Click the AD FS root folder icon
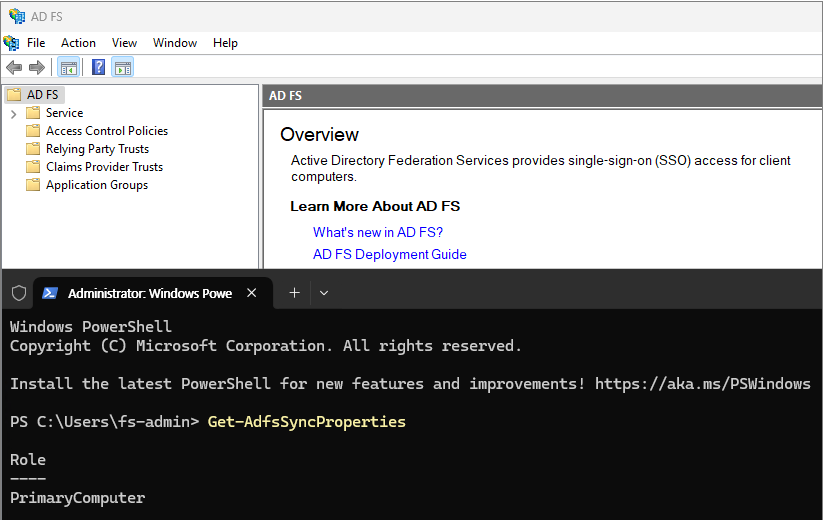This screenshot has width=823, height=520. point(14,94)
